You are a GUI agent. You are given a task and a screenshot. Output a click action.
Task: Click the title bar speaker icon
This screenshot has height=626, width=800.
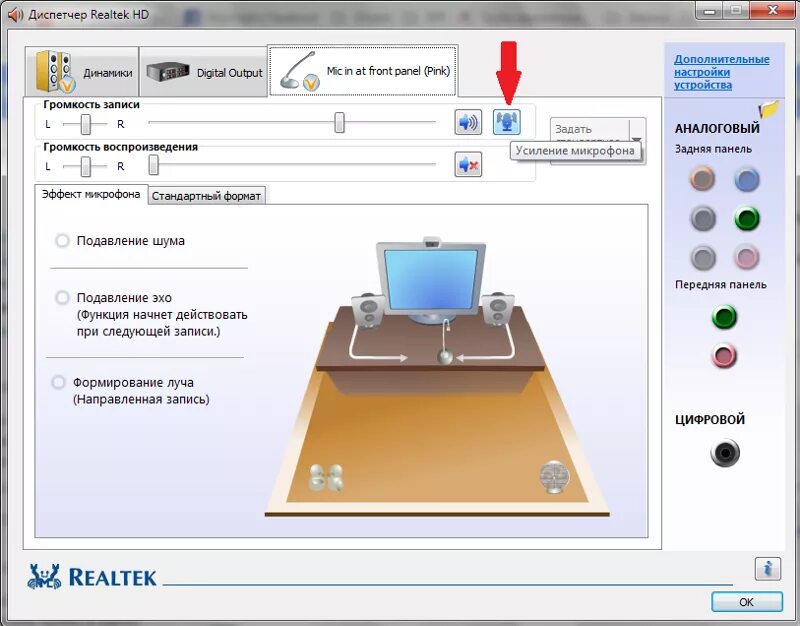point(15,14)
